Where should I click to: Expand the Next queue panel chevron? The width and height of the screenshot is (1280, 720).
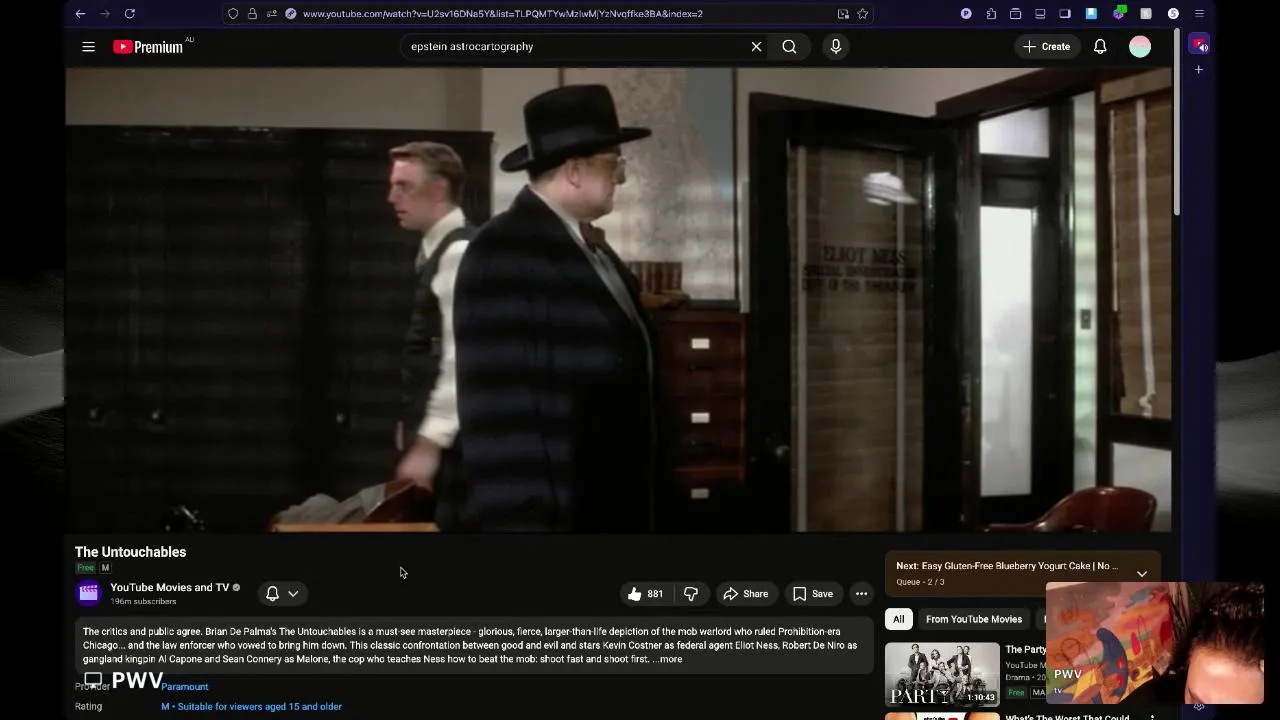[x=1141, y=573]
